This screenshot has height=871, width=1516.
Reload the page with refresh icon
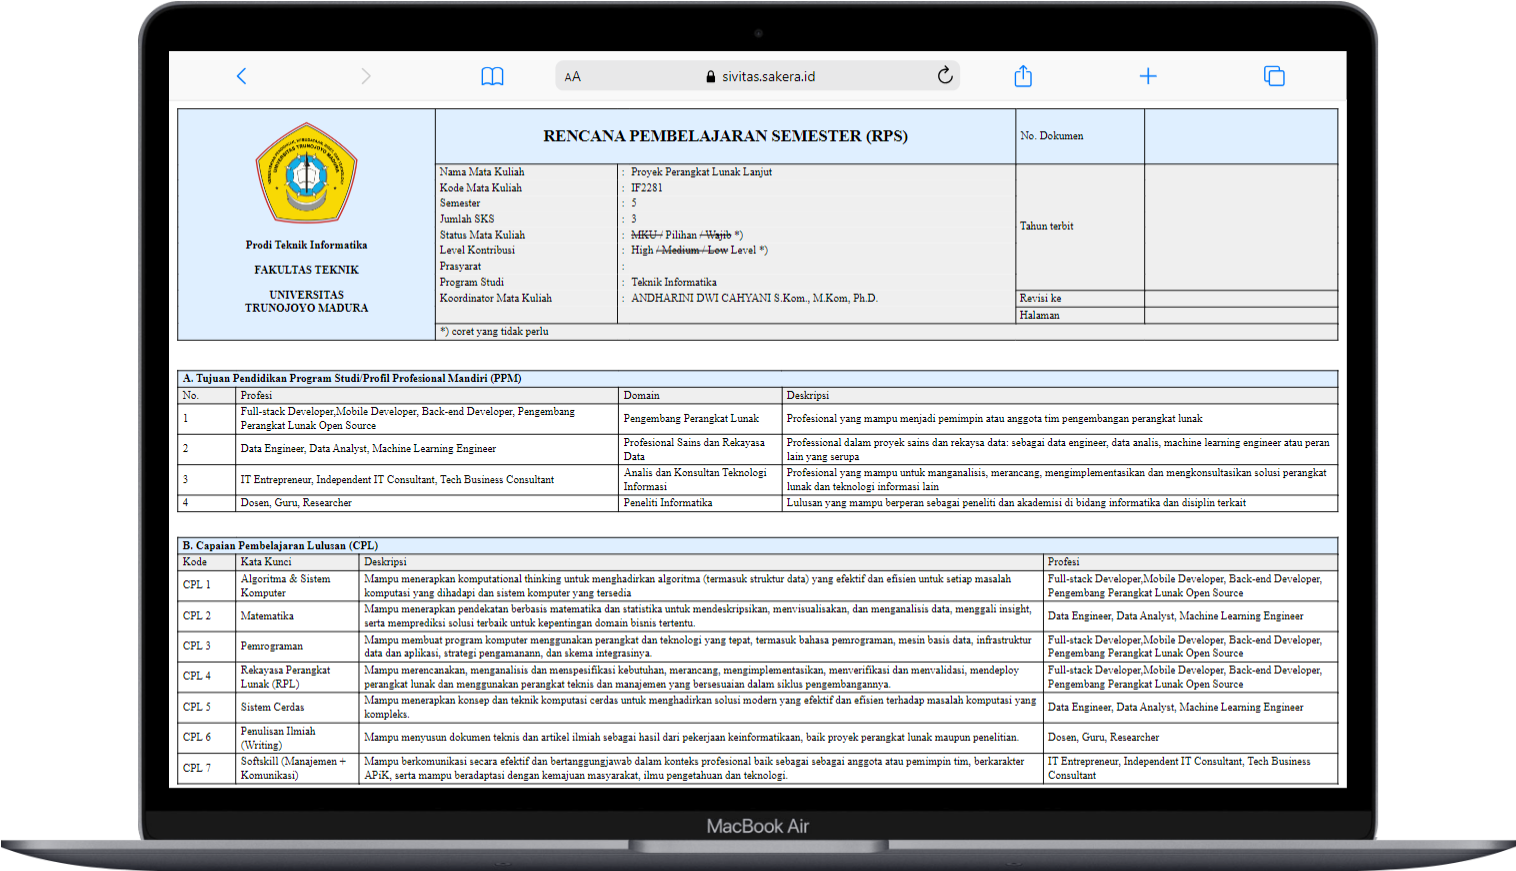click(x=945, y=76)
